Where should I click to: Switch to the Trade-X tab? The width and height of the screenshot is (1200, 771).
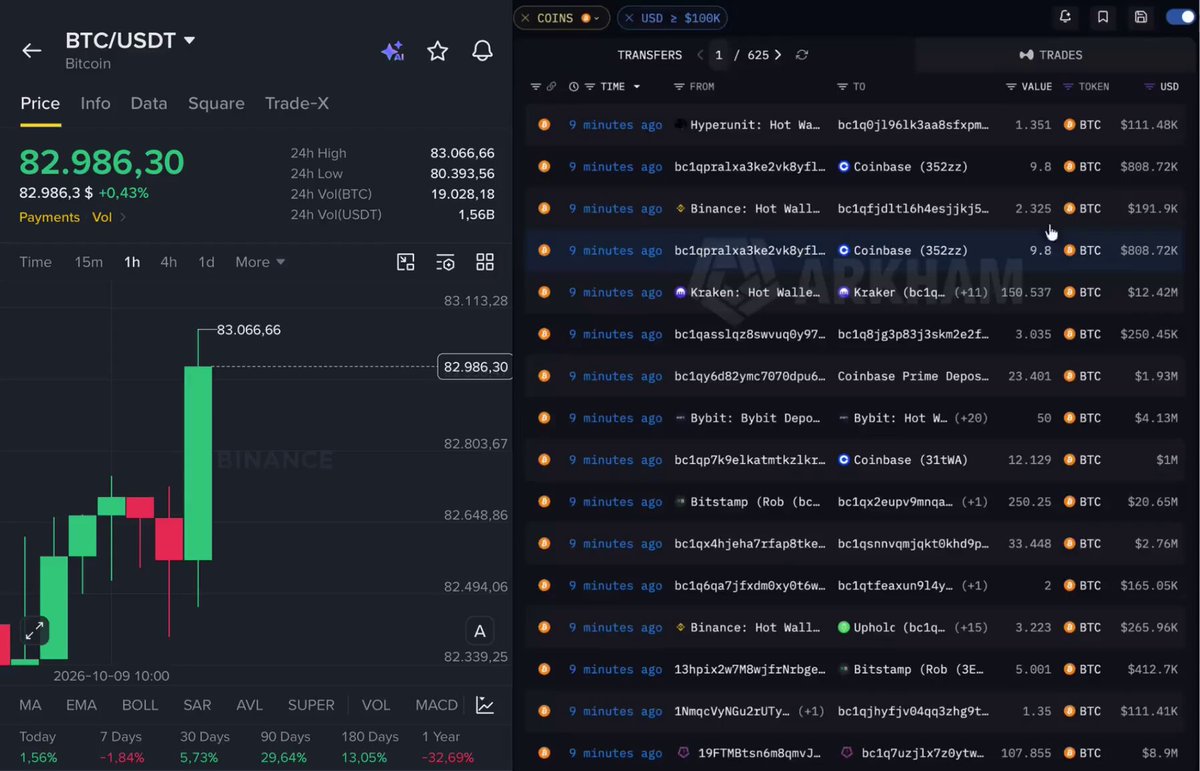click(x=297, y=103)
